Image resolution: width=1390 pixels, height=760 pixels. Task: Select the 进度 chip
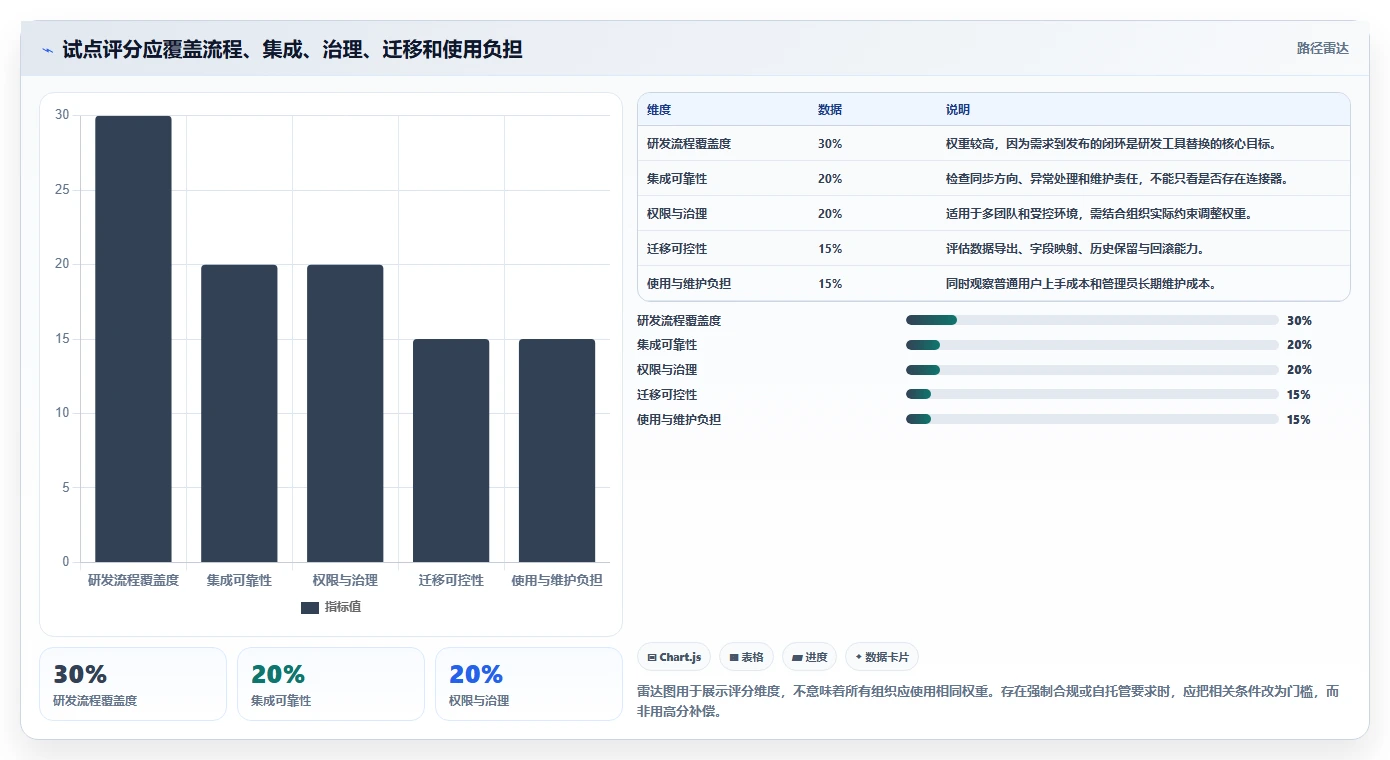(x=809, y=657)
